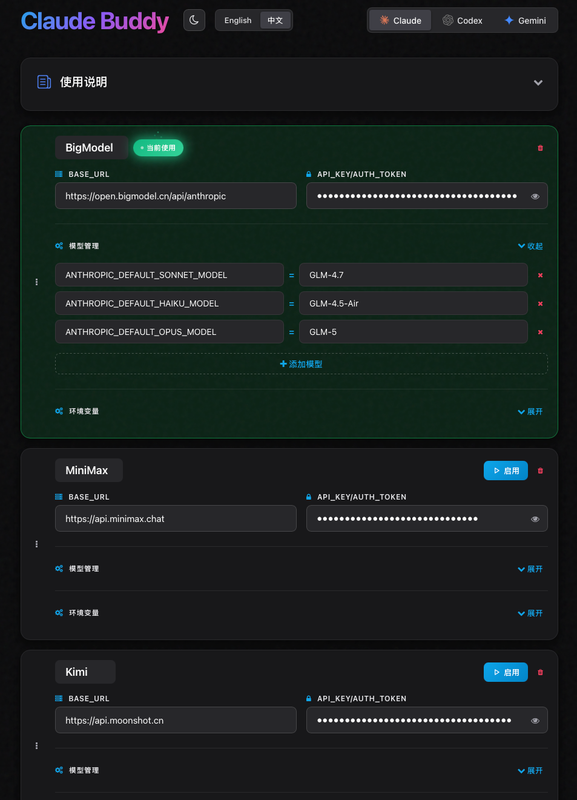This screenshot has height=800, width=577.
Task: Edit the BigModel provider name field
Action: click(91, 147)
